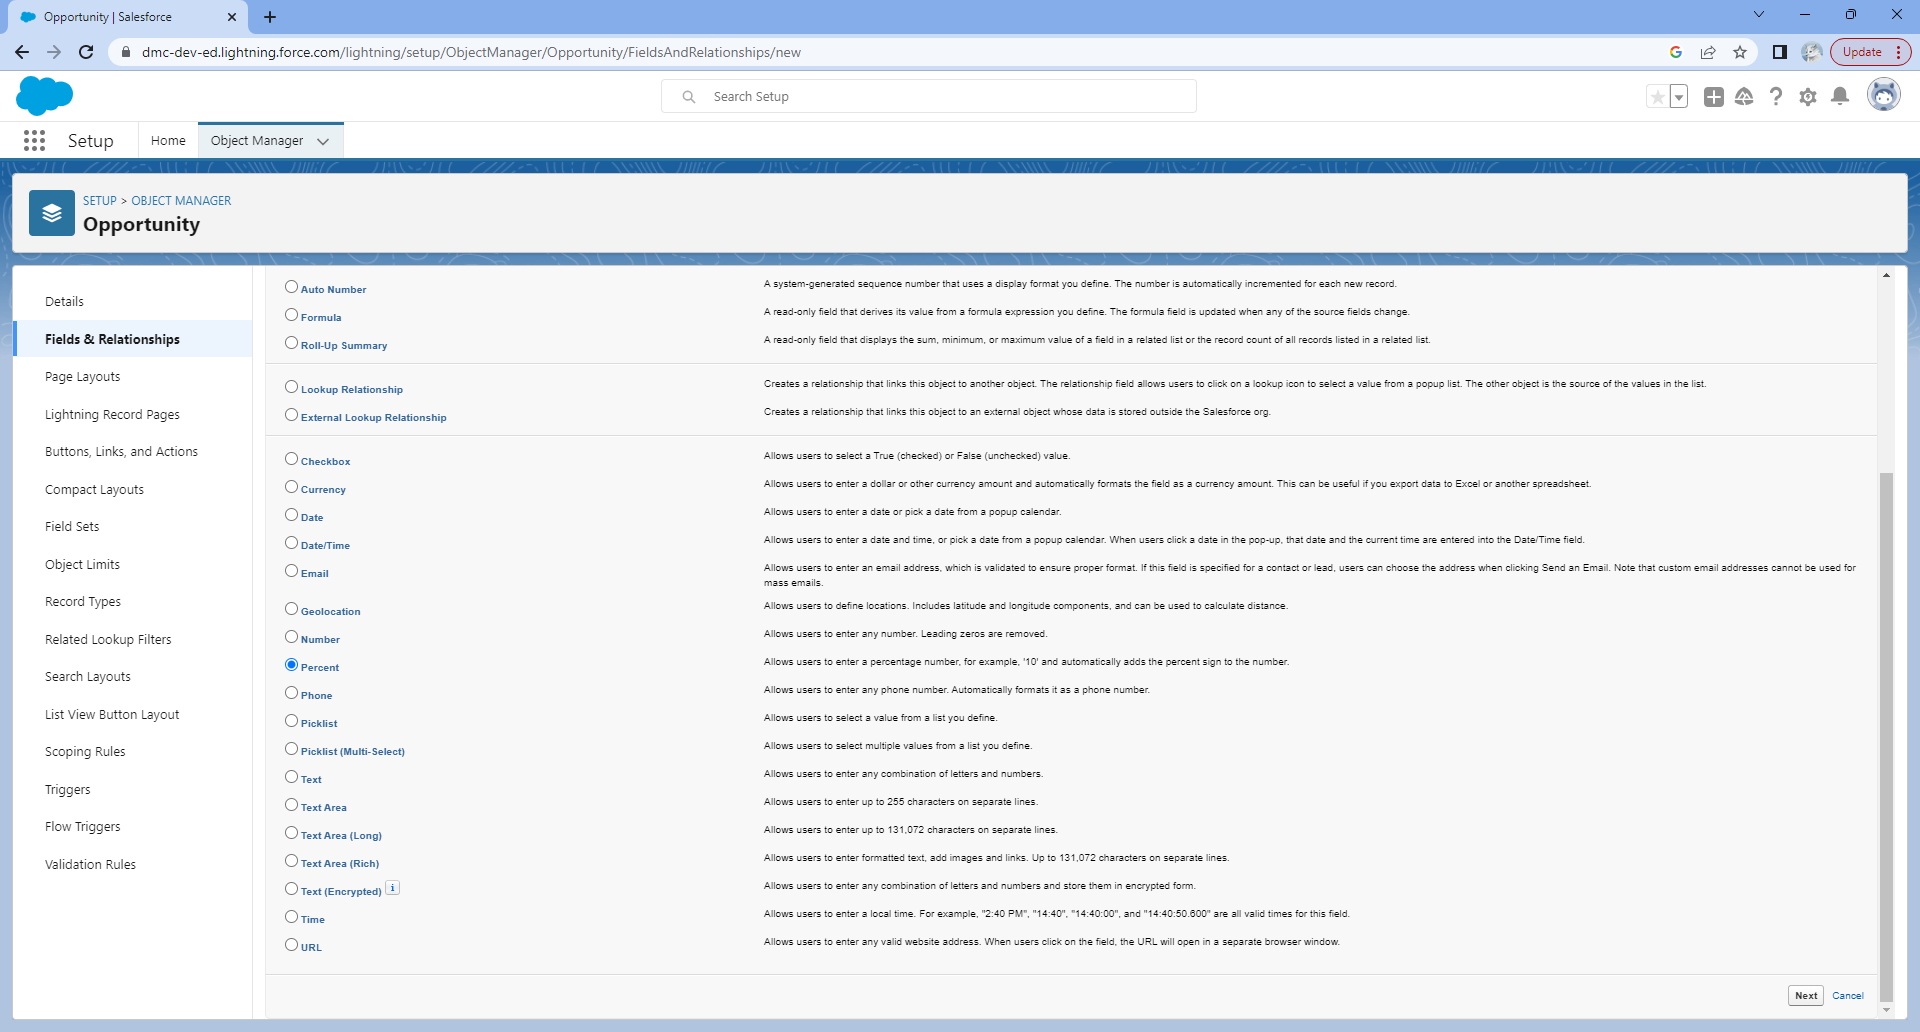Image resolution: width=1920 pixels, height=1032 pixels.
Task: Open the App Launcher grid icon
Action: [34, 141]
